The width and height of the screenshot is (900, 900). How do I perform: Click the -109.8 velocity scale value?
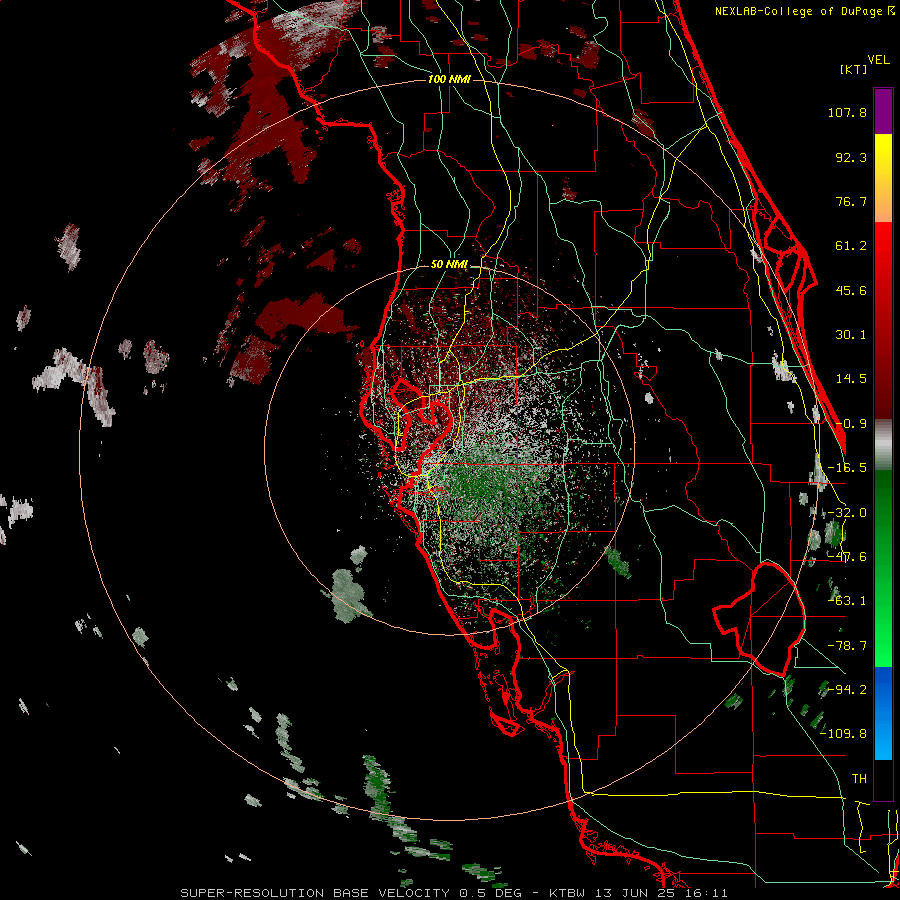click(x=844, y=734)
